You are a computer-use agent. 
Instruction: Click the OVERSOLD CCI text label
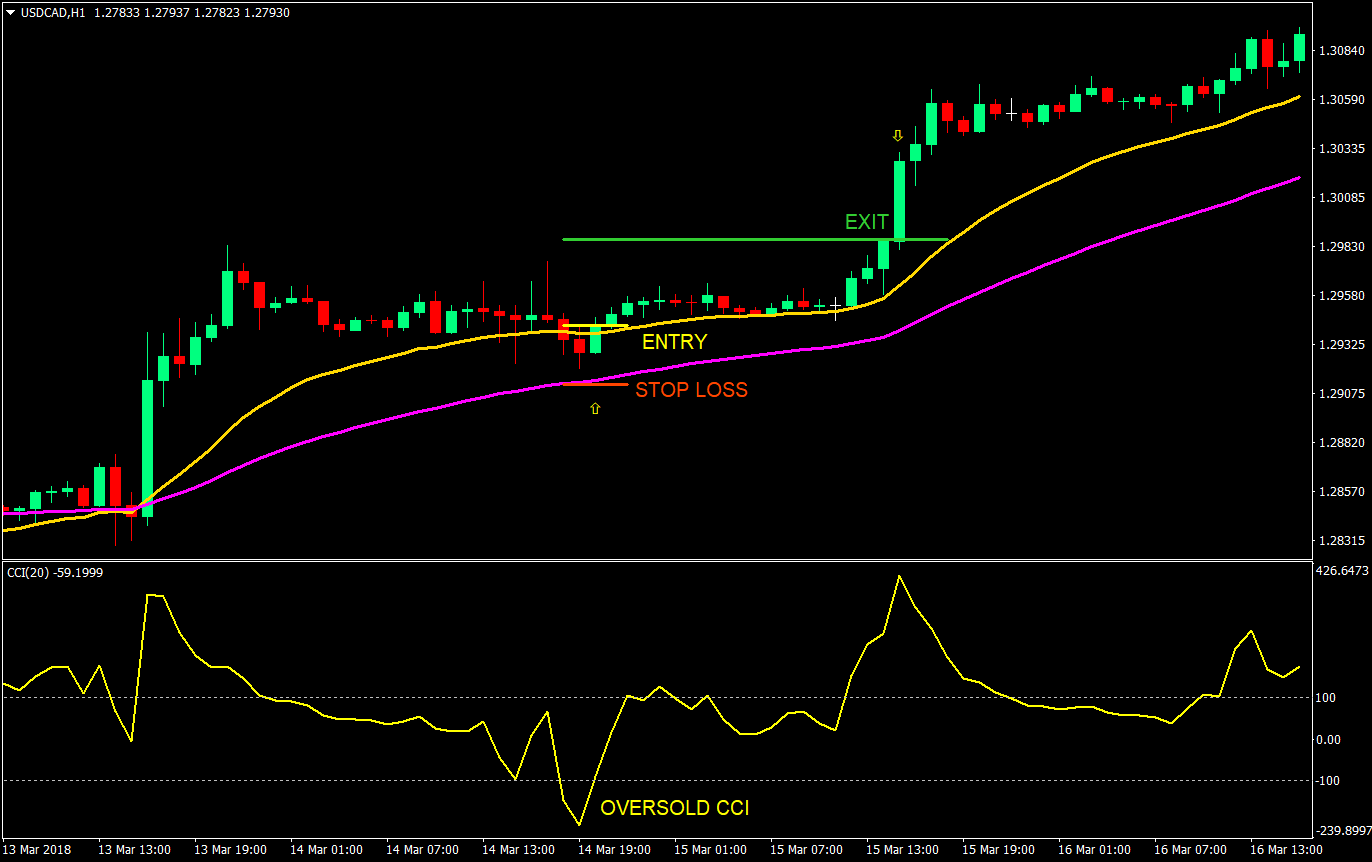(675, 808)
